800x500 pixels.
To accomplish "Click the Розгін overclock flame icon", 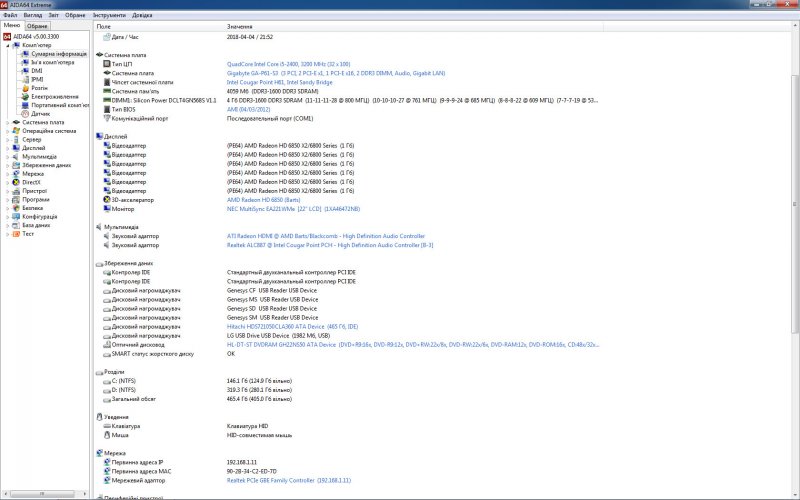I will point(25,88).
